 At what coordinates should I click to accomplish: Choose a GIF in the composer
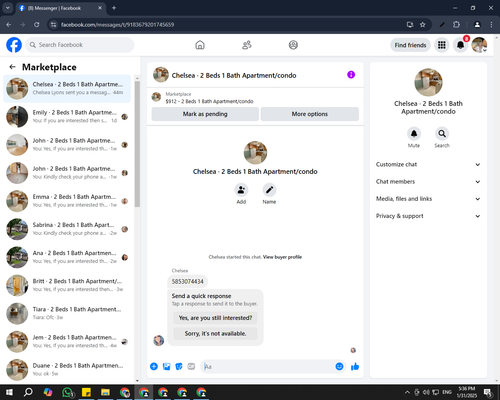[x=191, y=367]
